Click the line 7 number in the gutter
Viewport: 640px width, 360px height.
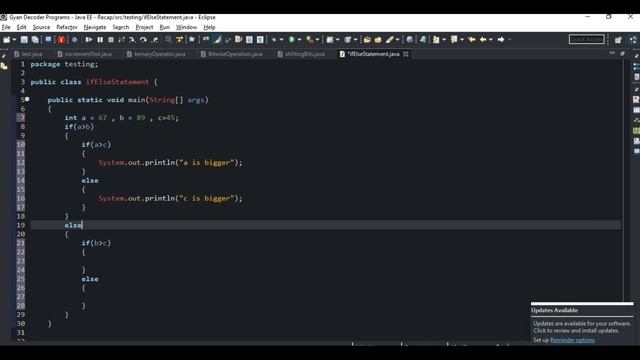click(x=22, y=118)
